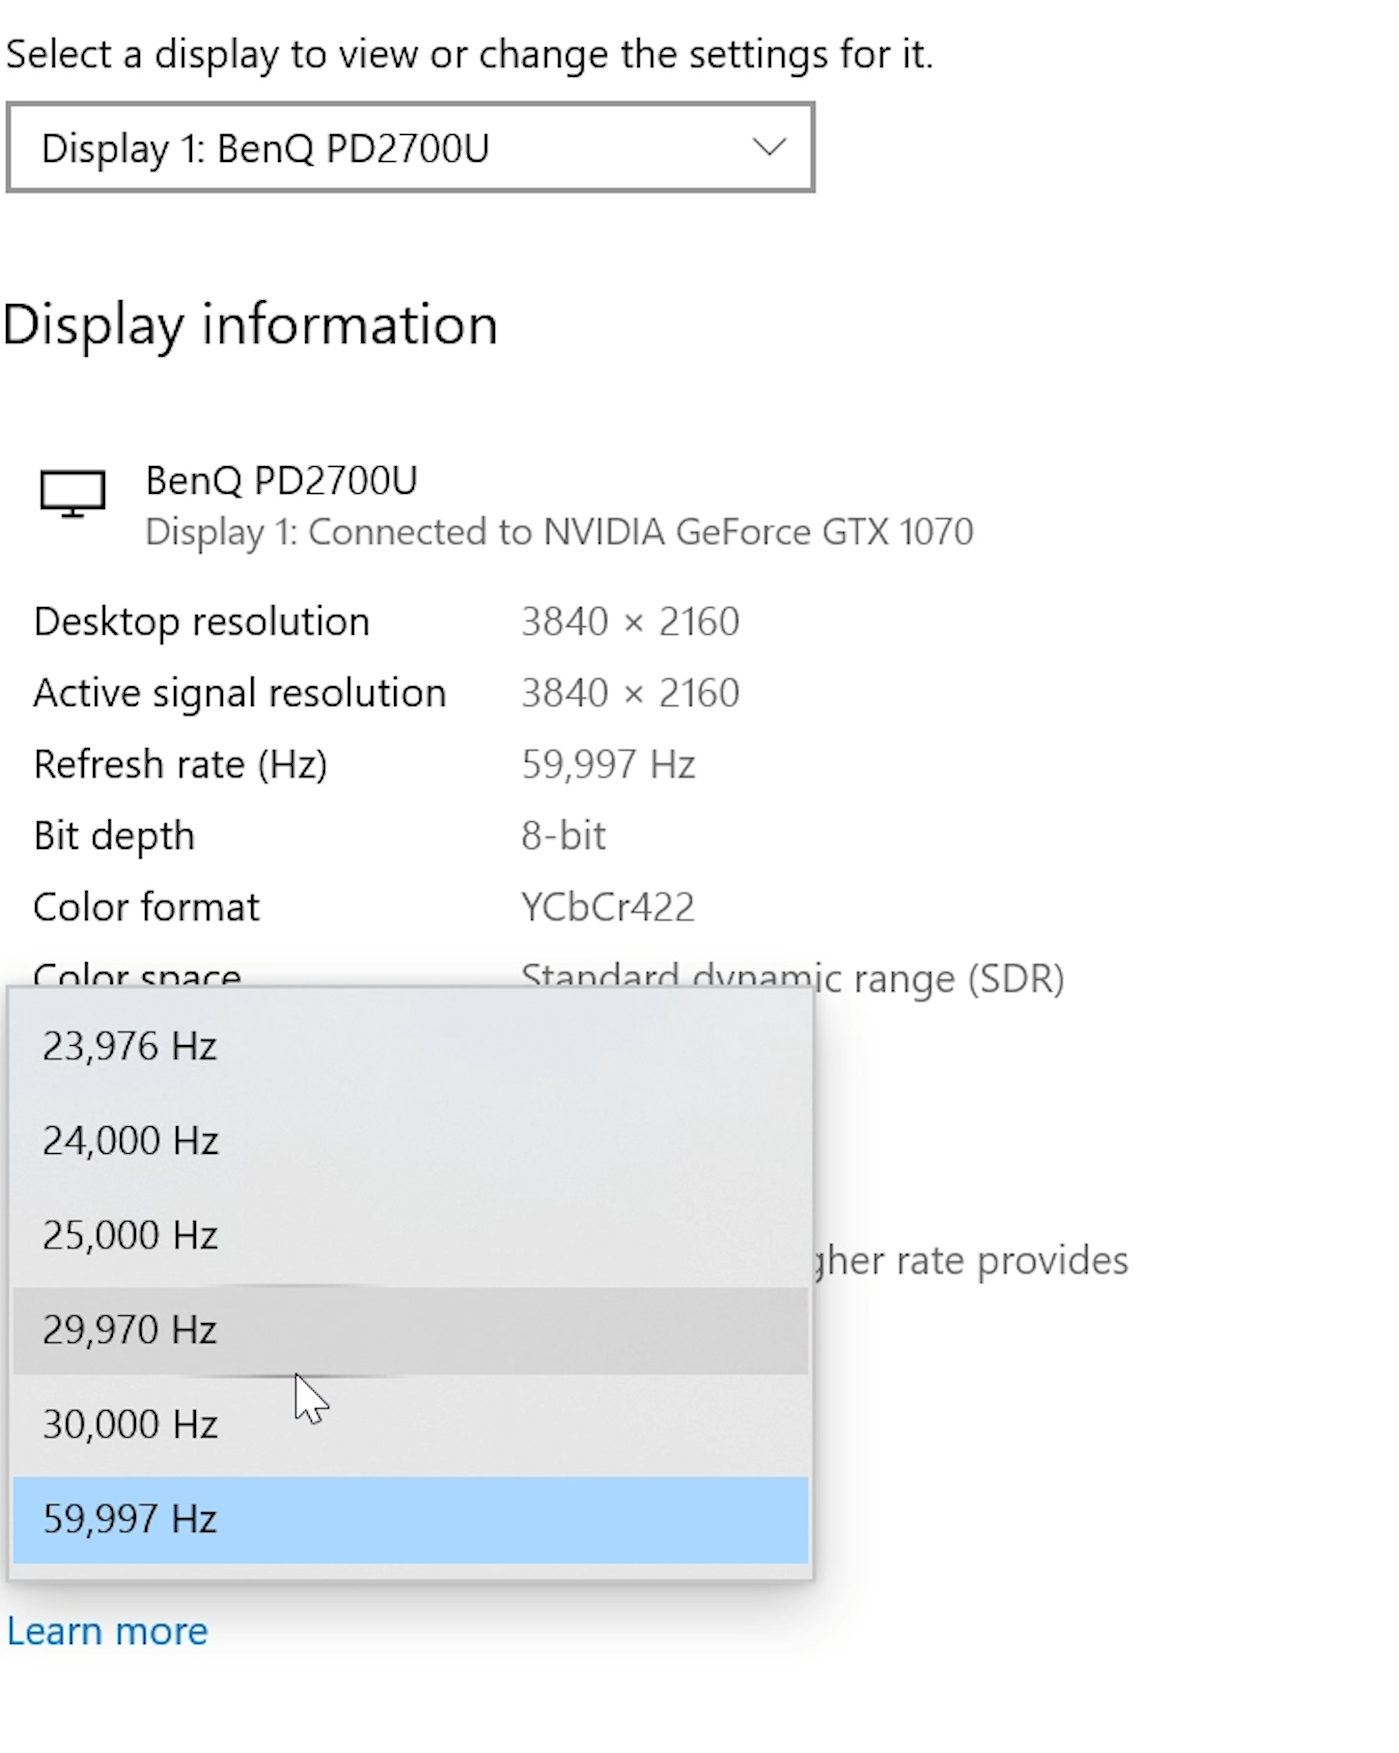Select 24,000 Hz refresh rate
1399x1753 pixels.
click(x=410, y=1140)
